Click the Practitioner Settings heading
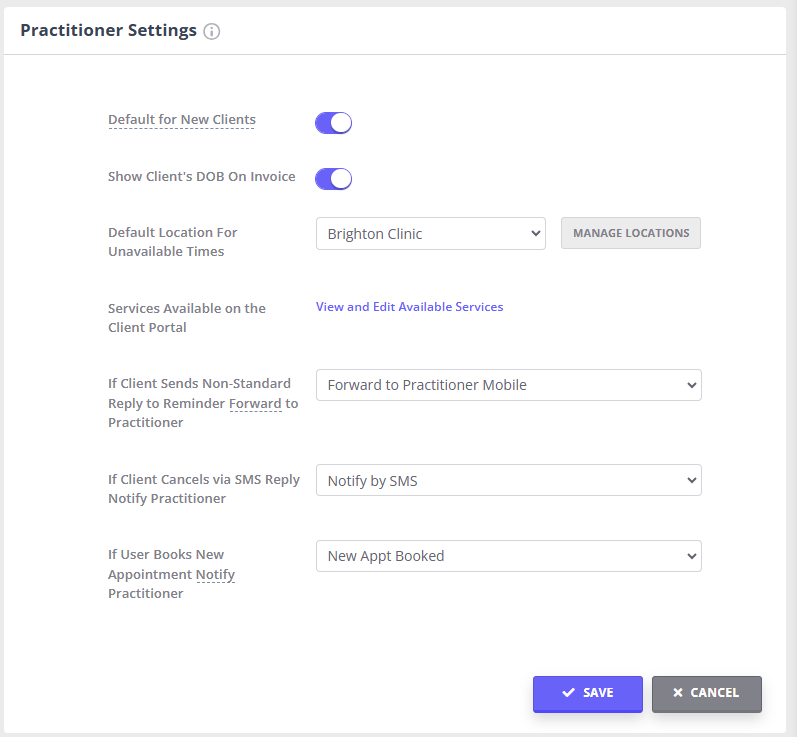 pos(108,30)
